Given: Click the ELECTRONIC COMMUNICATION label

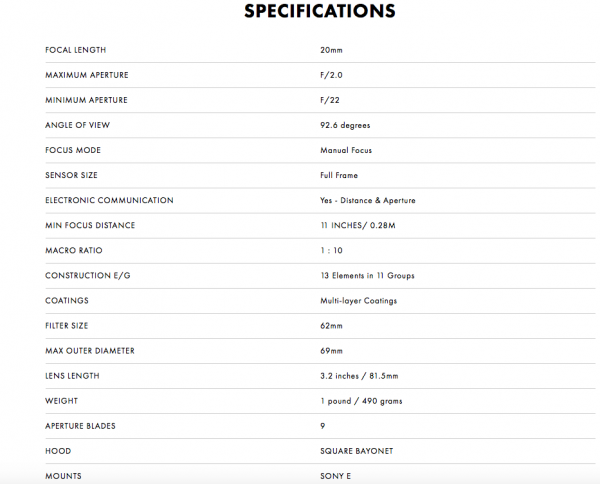Looking at the screenshot, I should (x=109, y=200).
